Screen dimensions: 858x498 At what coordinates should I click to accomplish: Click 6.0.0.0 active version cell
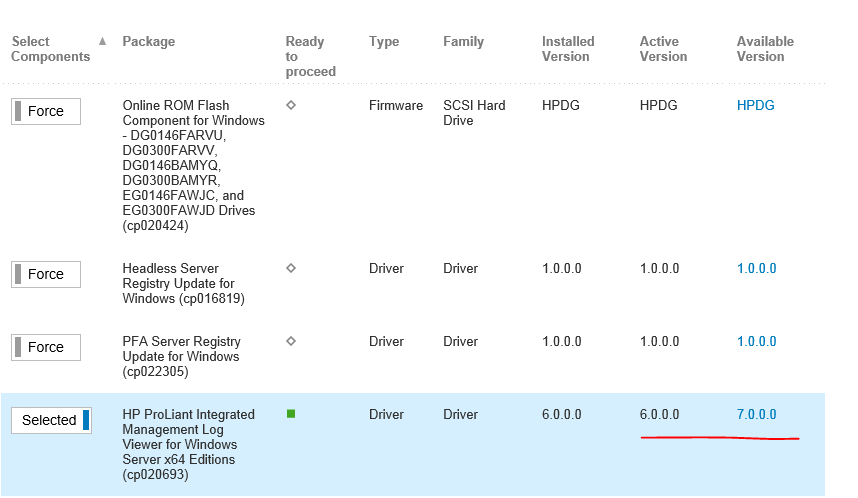pos(659,414)
